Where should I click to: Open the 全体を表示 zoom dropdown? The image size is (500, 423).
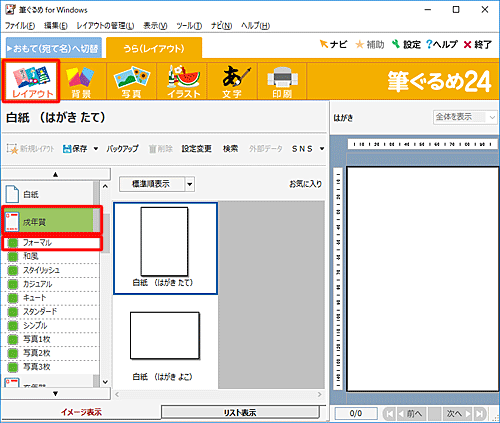tap(465, 117)
